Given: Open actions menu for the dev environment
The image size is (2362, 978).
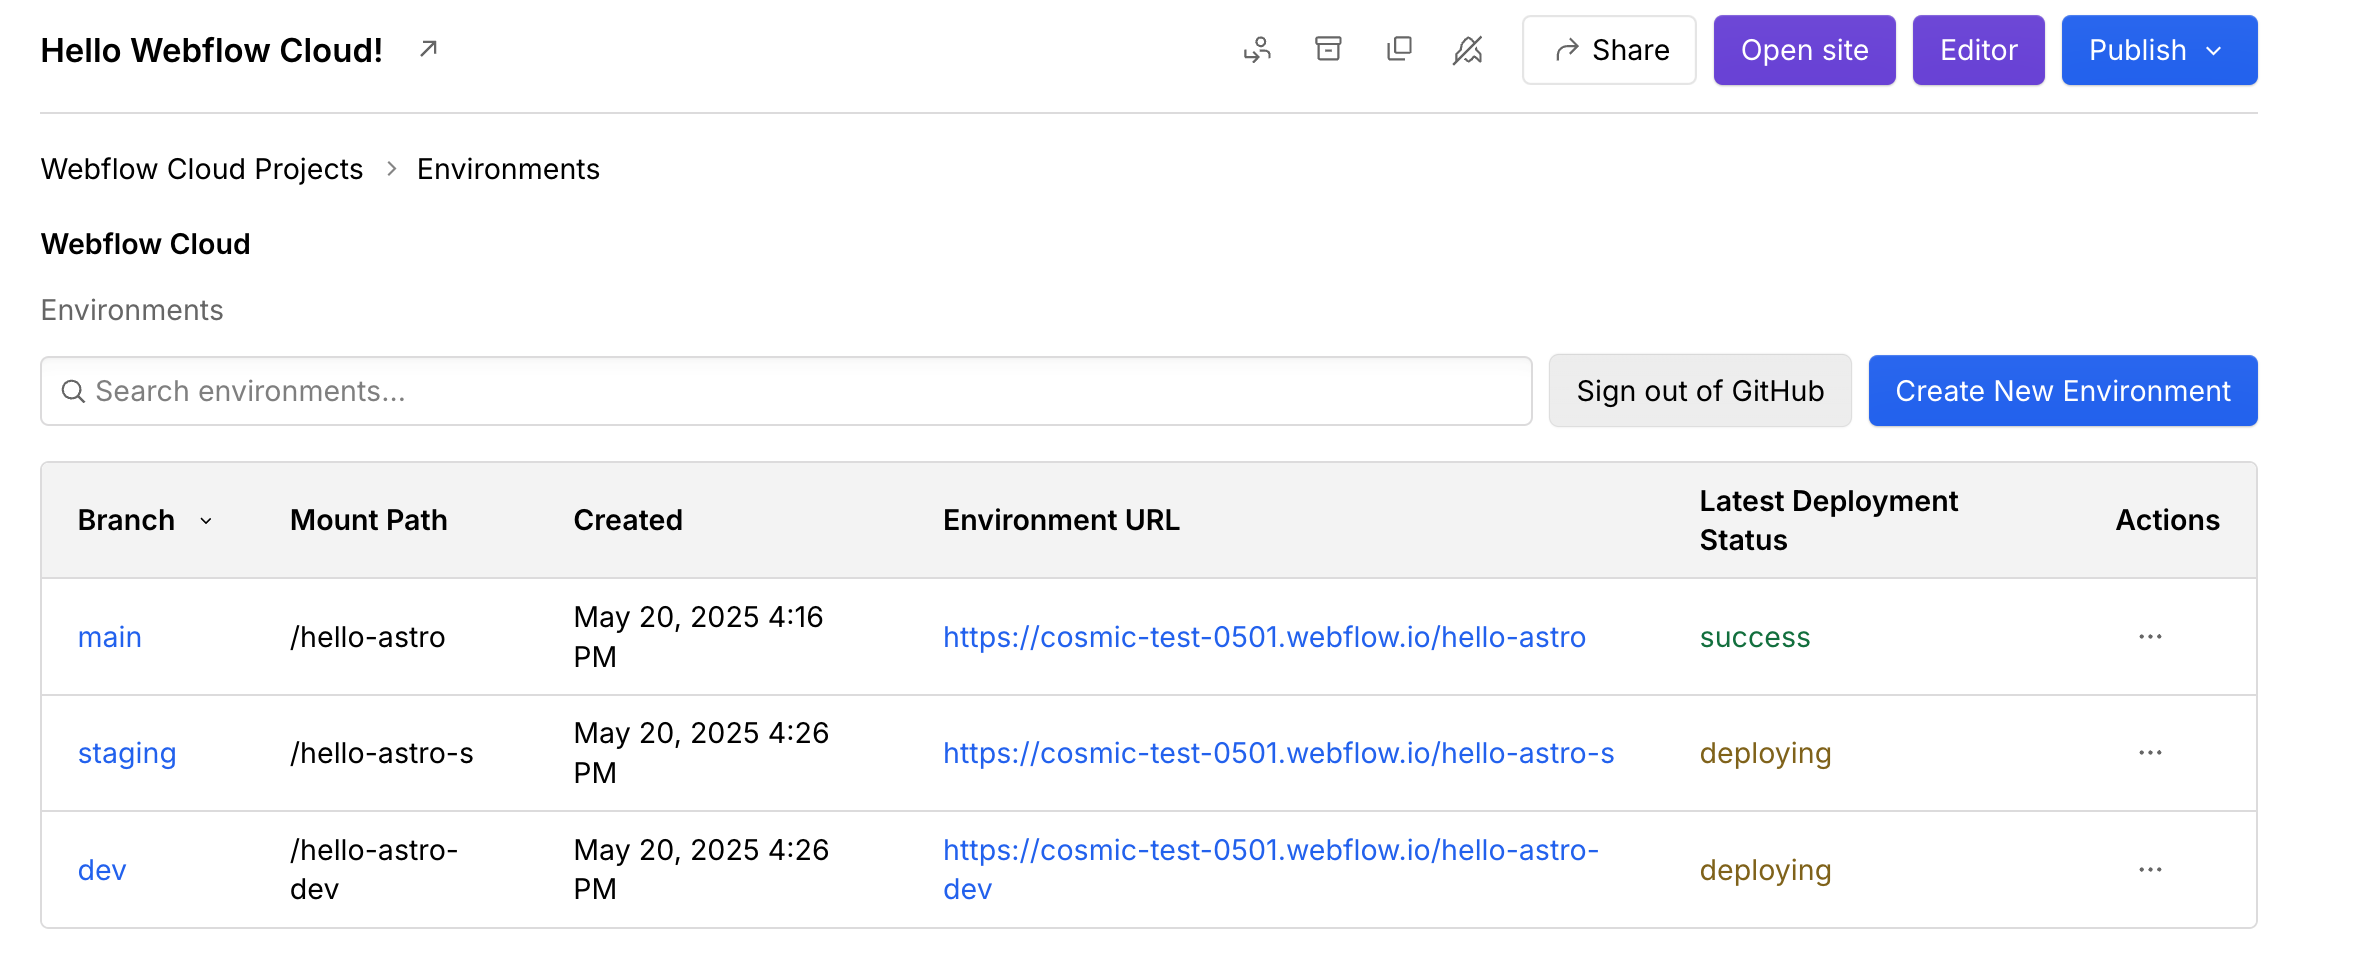Looking at the screenshot, I should [2150, 869].
